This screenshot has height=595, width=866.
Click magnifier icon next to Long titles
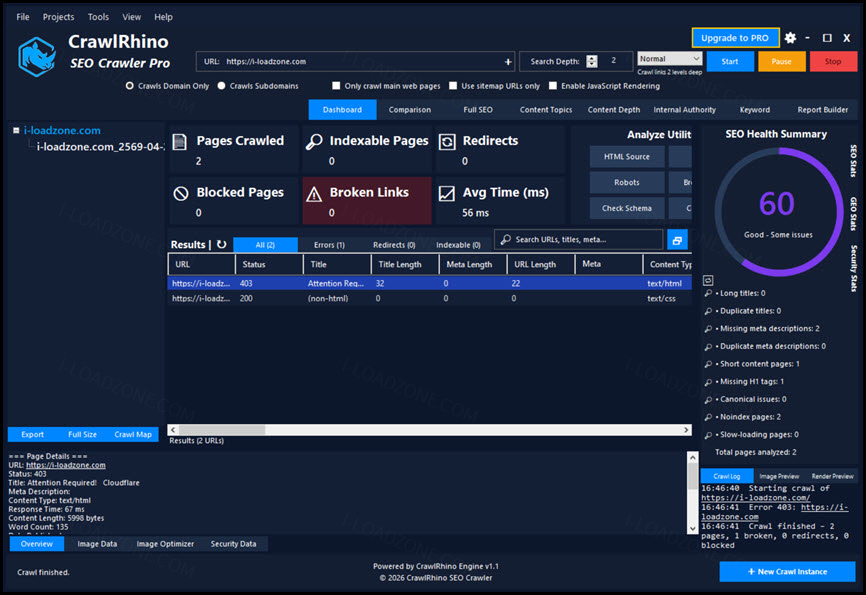[708, 293]
